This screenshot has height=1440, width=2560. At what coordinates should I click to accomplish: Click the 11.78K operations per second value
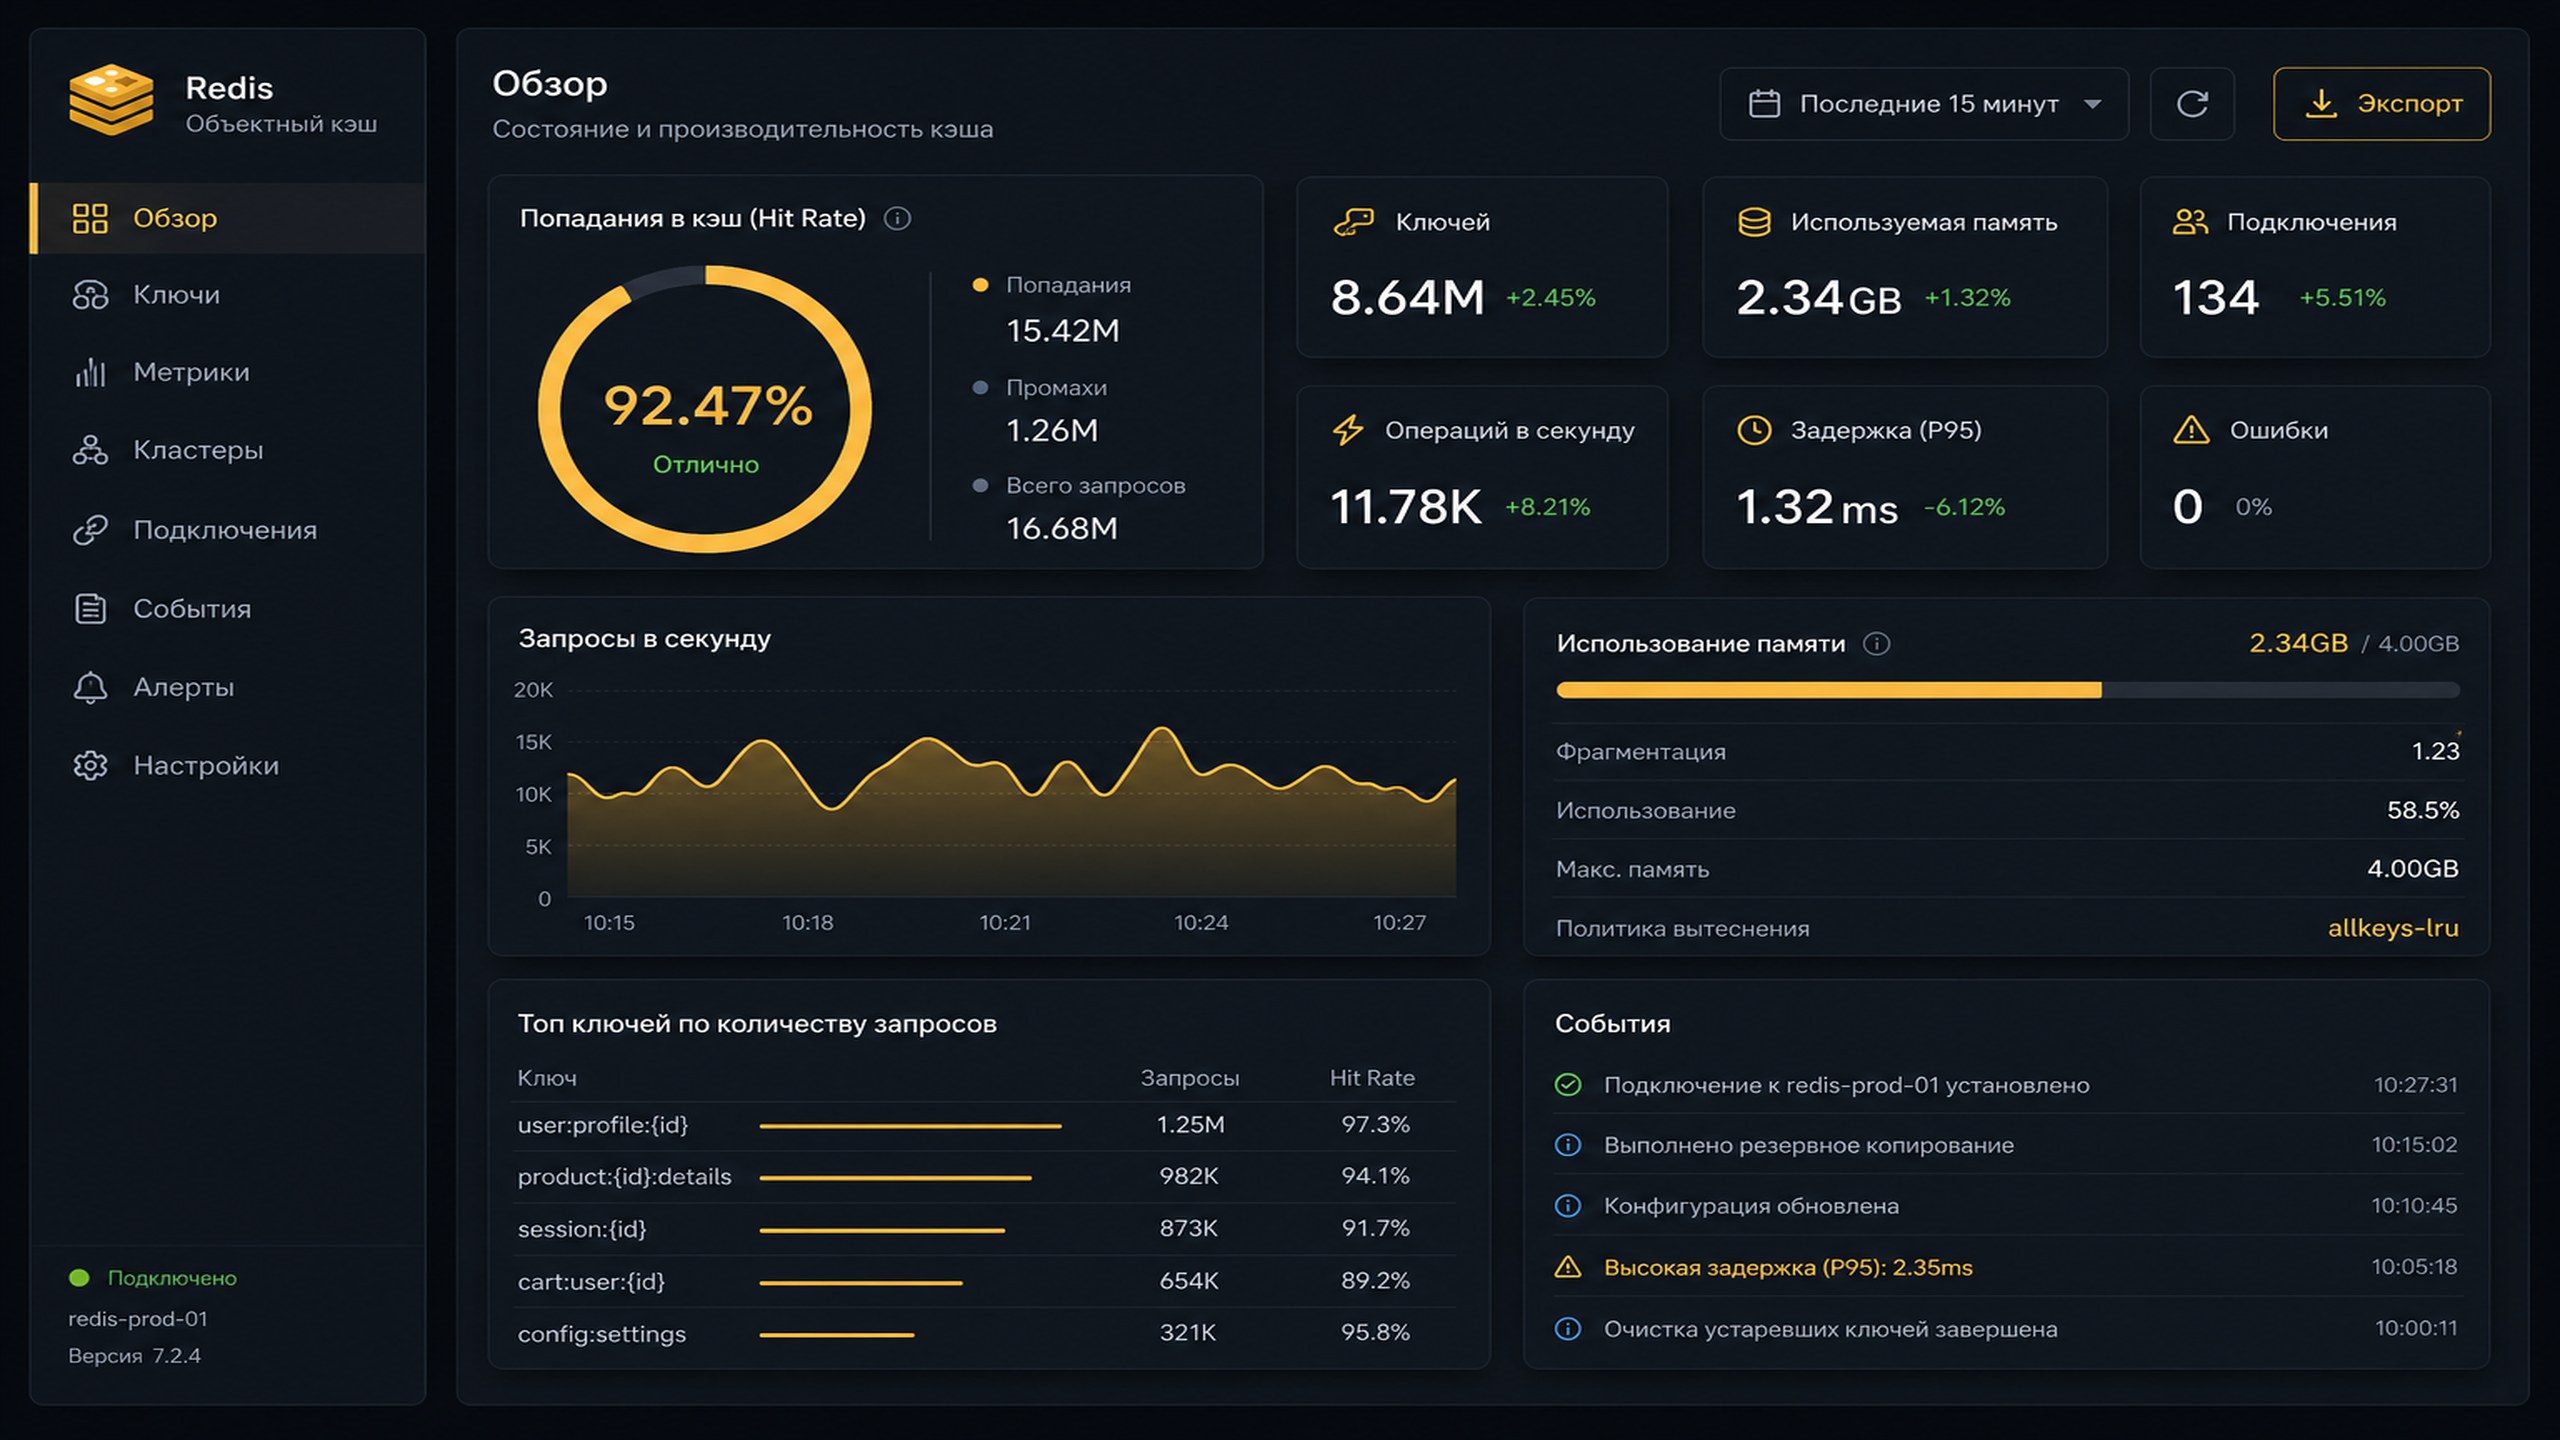click(1406, 507)
